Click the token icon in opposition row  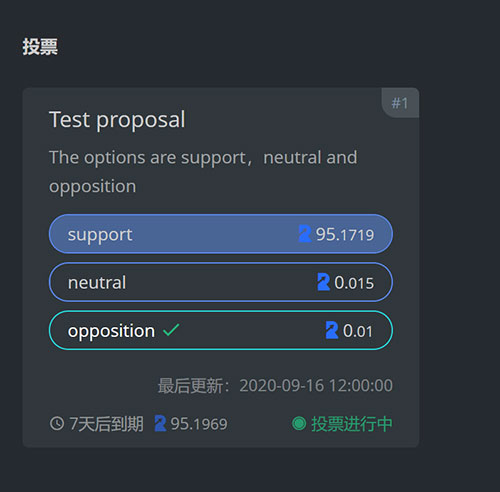tap(332, 330)
